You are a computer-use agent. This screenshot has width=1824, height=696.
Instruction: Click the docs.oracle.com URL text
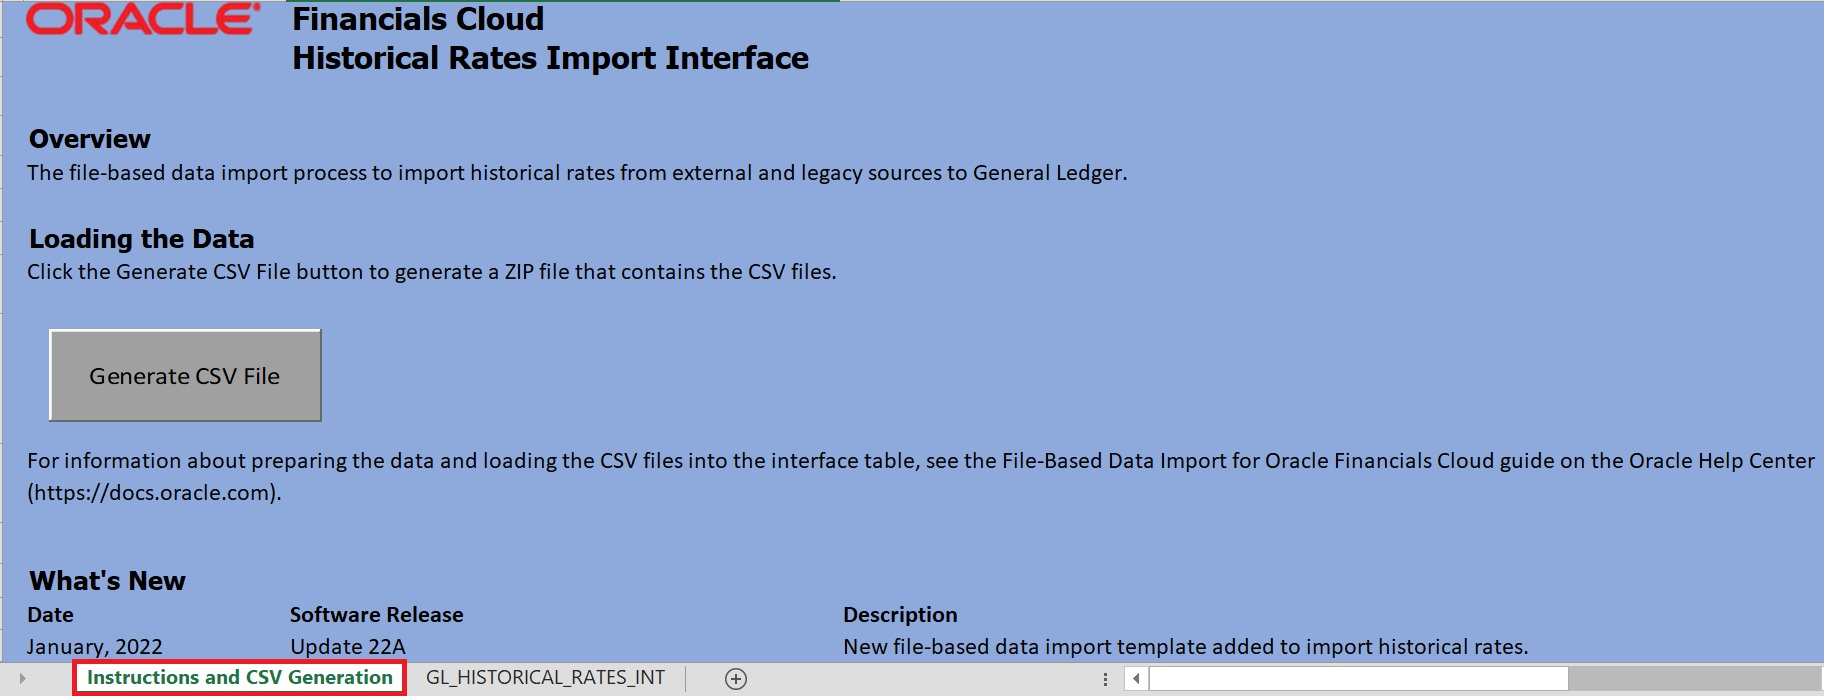[154, 493]
